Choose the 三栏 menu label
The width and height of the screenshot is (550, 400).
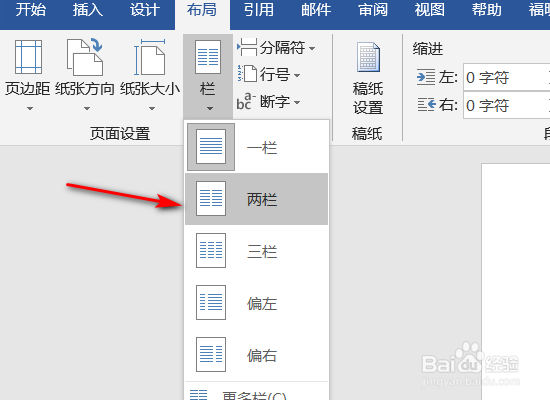[x=262, y=251]
